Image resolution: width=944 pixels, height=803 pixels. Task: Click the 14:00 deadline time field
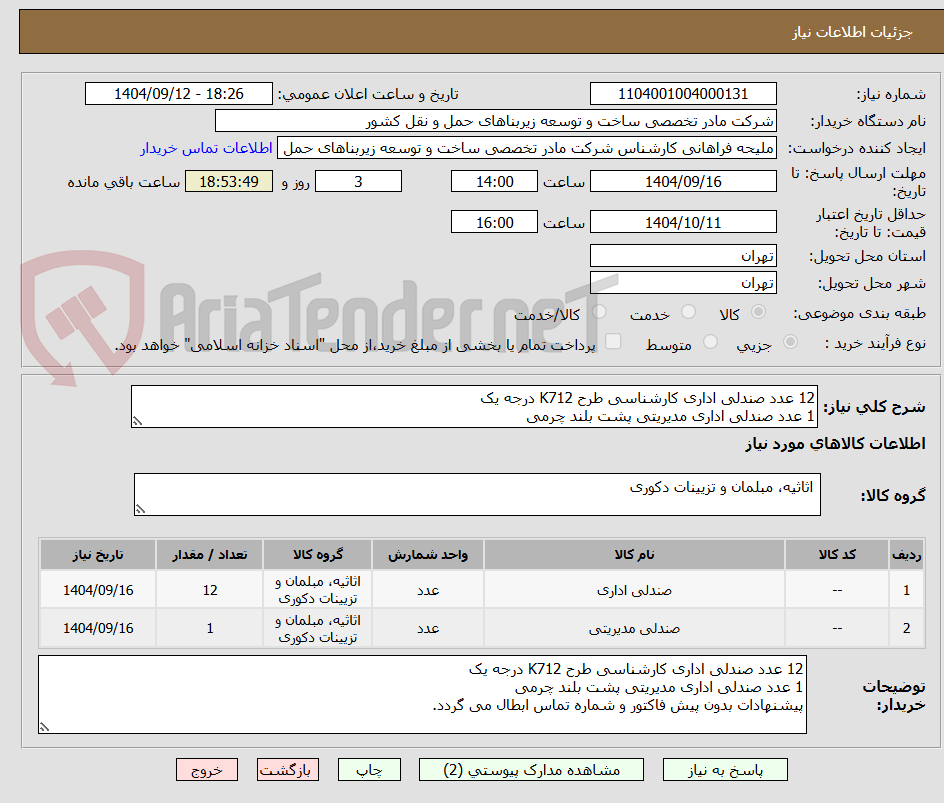click(x=494, y=181)
